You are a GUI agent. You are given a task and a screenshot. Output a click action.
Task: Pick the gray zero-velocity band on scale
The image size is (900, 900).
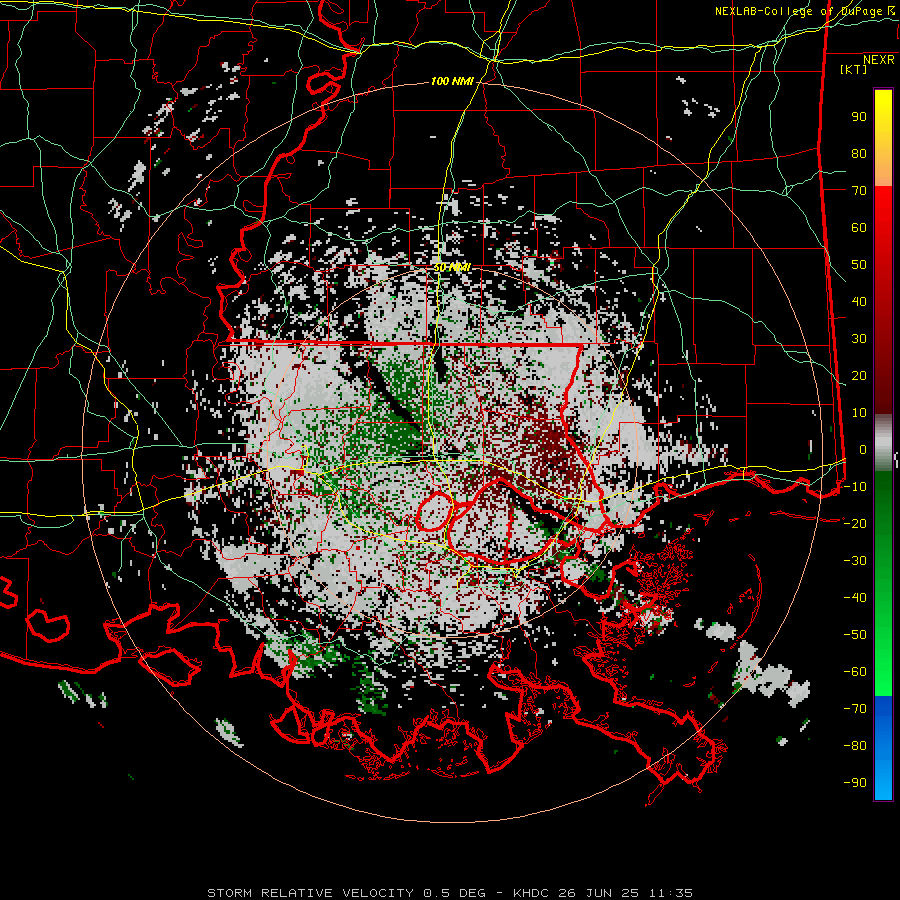click(x=883, y=443)
